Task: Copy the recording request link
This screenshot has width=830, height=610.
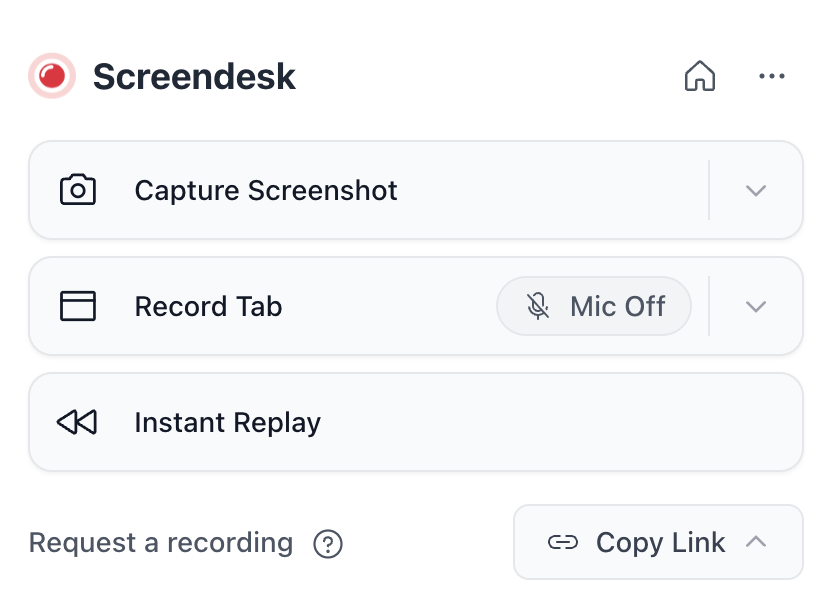Action: 660,542
